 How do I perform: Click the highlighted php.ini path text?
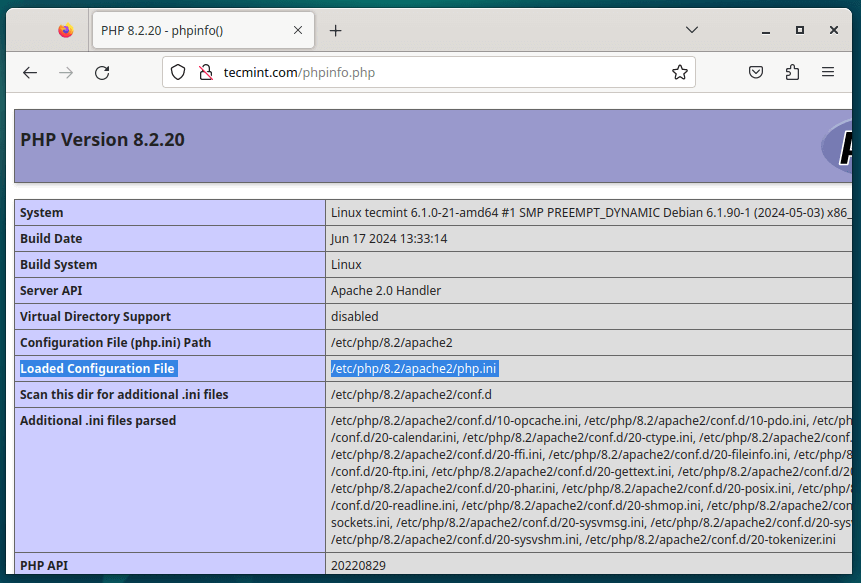[x=416, y=368]
